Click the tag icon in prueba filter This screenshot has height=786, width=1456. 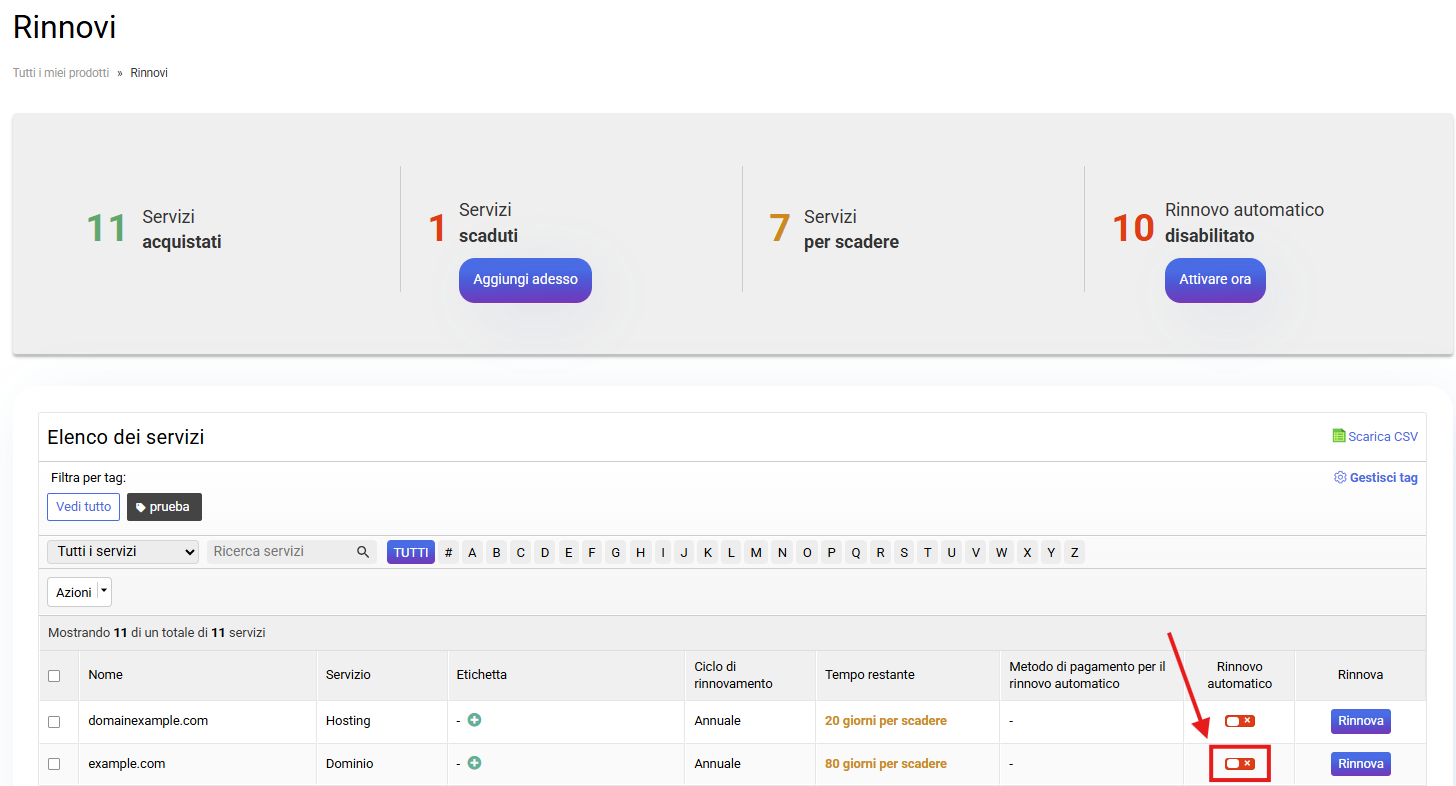[140, 507]
